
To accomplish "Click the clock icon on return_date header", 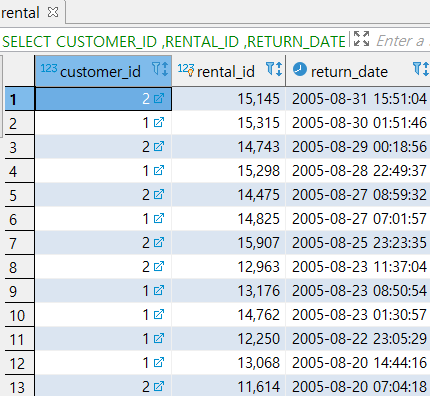I will pyautogui.click(x=300, y=69).
